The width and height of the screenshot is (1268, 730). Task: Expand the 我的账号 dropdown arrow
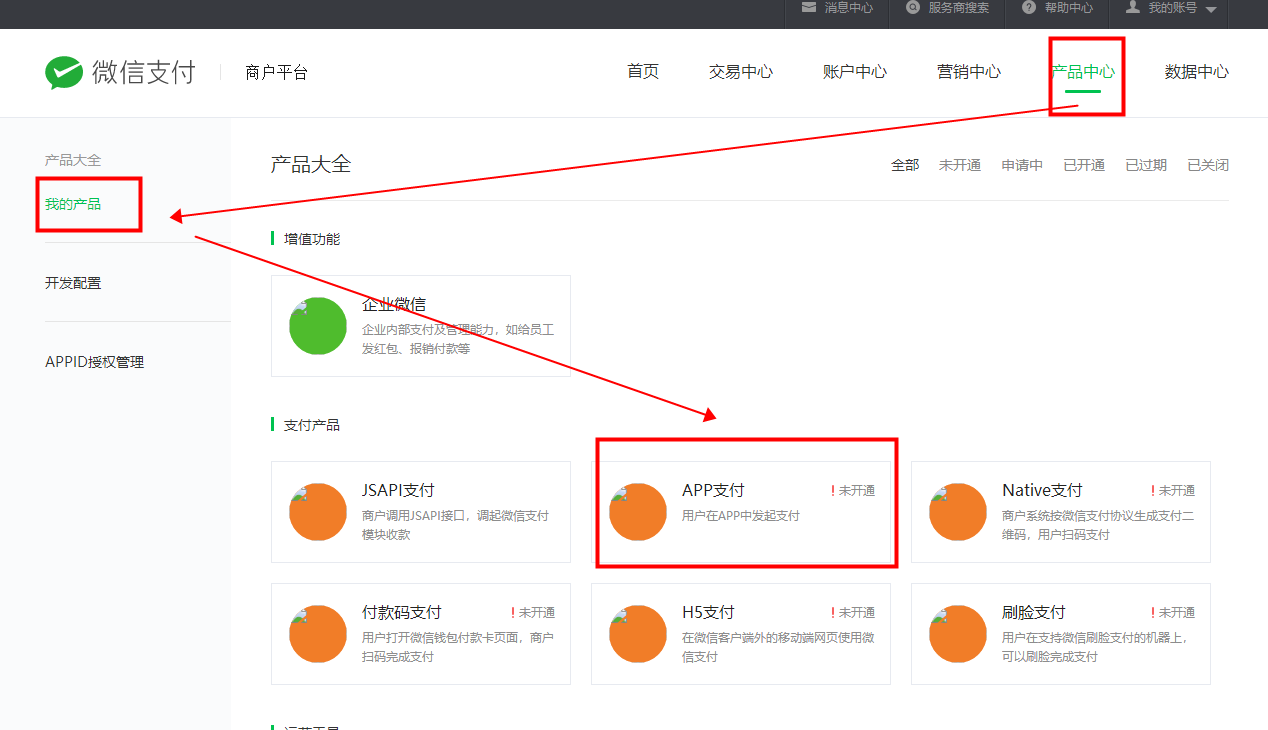pos(1213,9)
